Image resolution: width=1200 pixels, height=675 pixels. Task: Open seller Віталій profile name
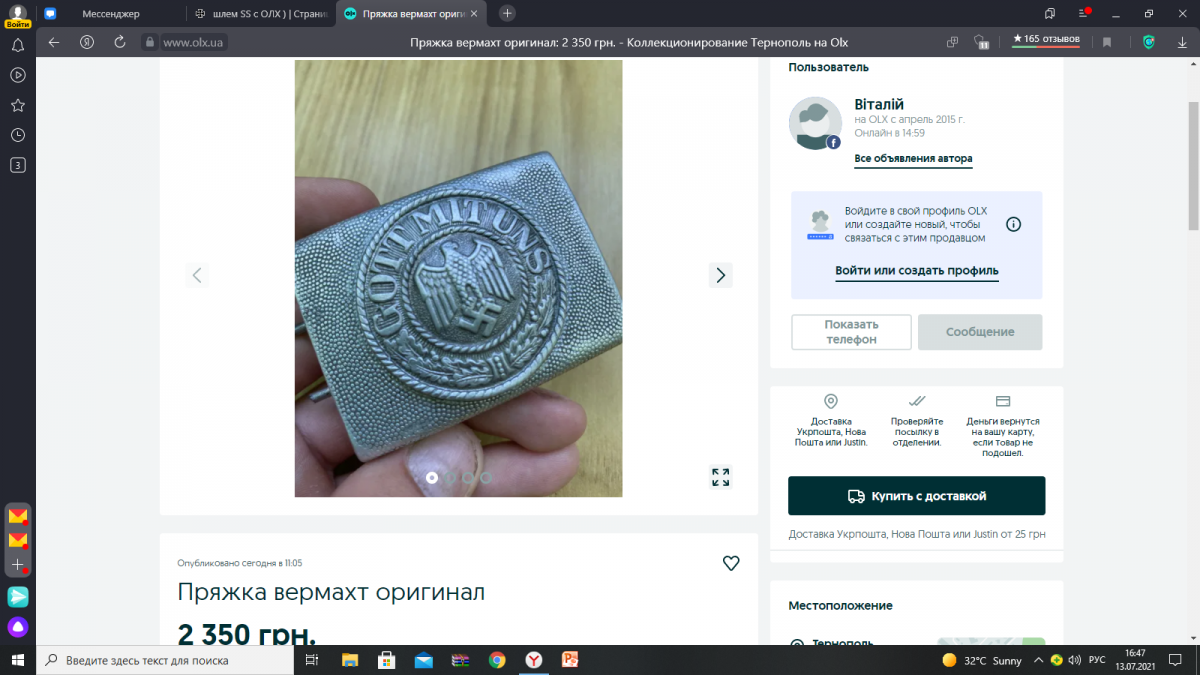pyautogui.click(x=879, y=104)
